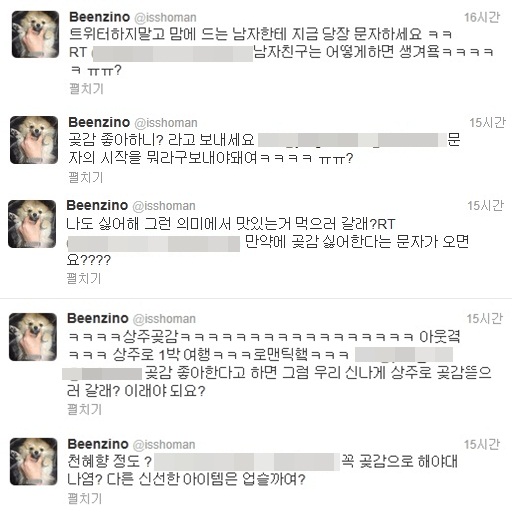This screenshot has height=516, width=512.
Task: Expand the 상주곶감 tweet via 펼치기
Action: point(84,409)
